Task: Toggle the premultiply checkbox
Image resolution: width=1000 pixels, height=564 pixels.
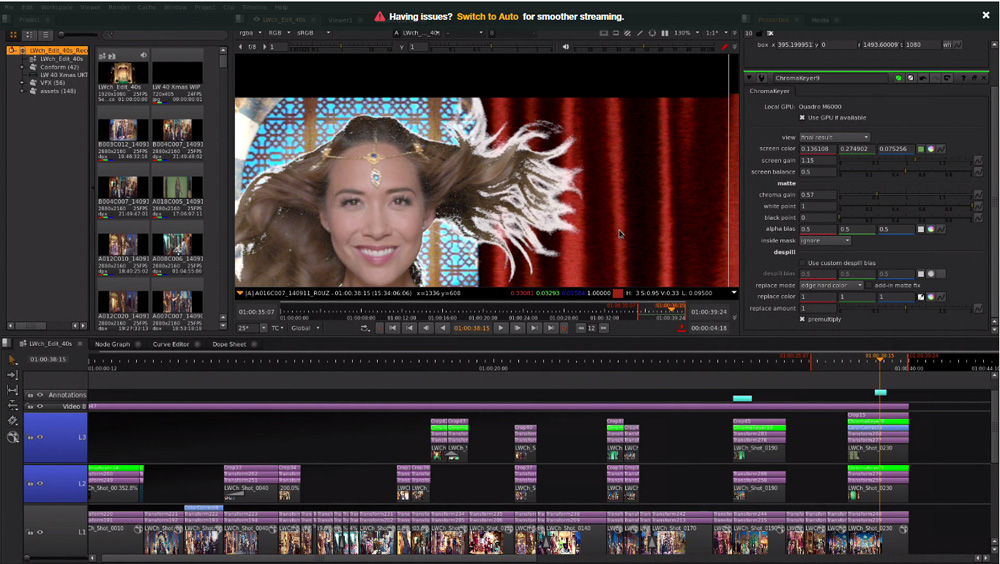Action: pos(802,319)
